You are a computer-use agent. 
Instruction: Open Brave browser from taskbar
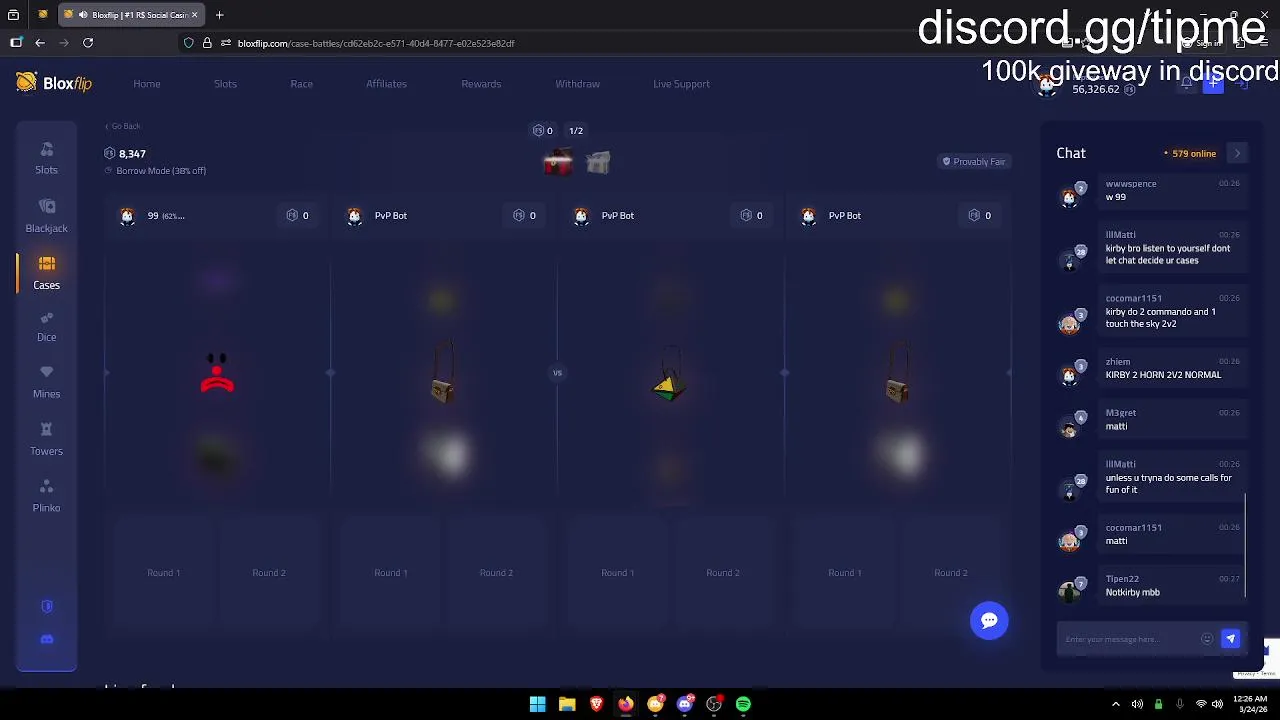tap(596, 704)
